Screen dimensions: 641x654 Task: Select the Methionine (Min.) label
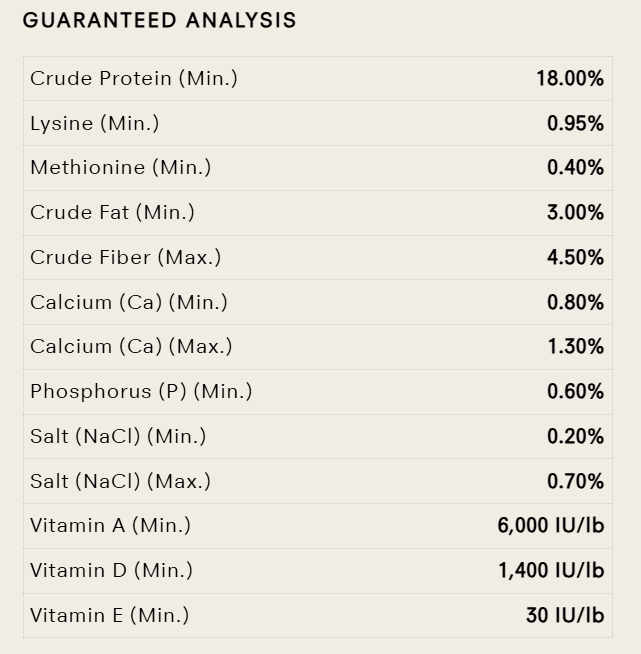click(x=121, y=168)
